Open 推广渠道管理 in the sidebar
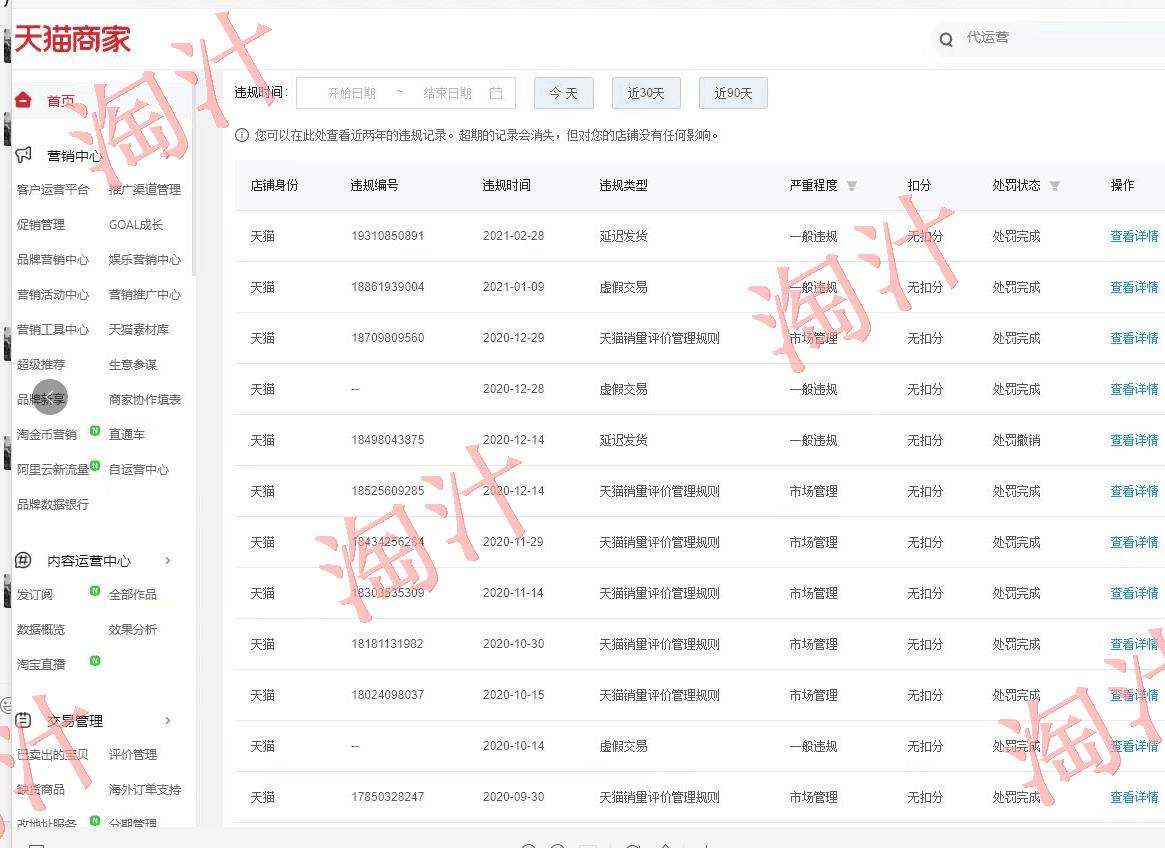The width and height of the screenshot is (1165, 848). click(x=145, y=190)
